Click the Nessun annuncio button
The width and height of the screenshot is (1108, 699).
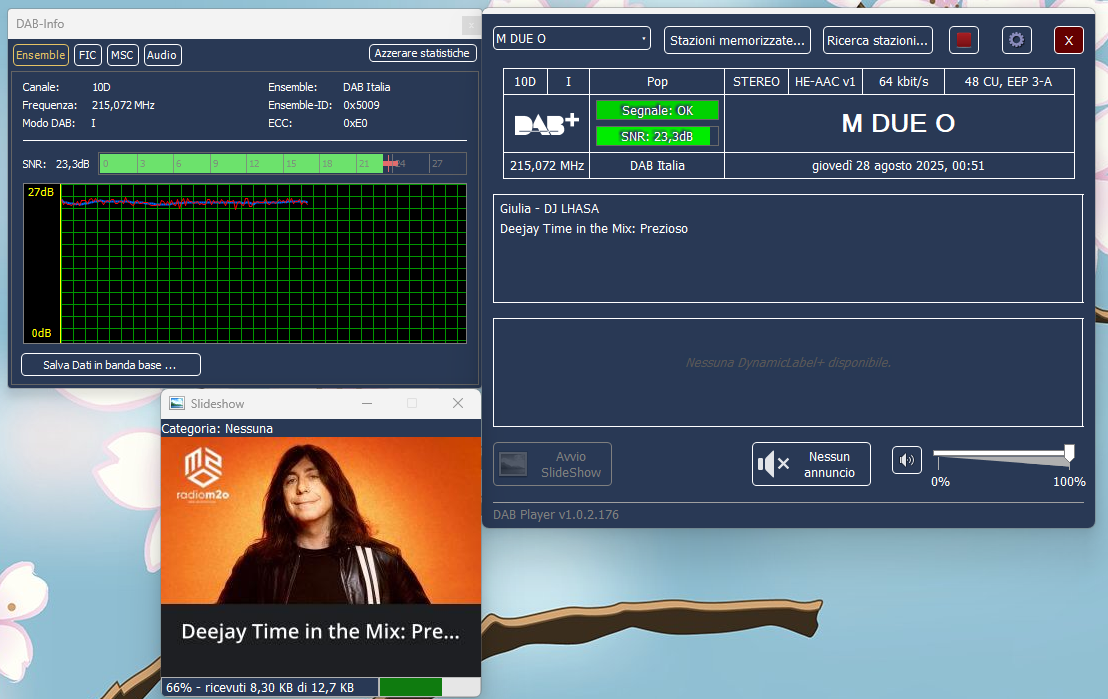click(x=811, y=464)
